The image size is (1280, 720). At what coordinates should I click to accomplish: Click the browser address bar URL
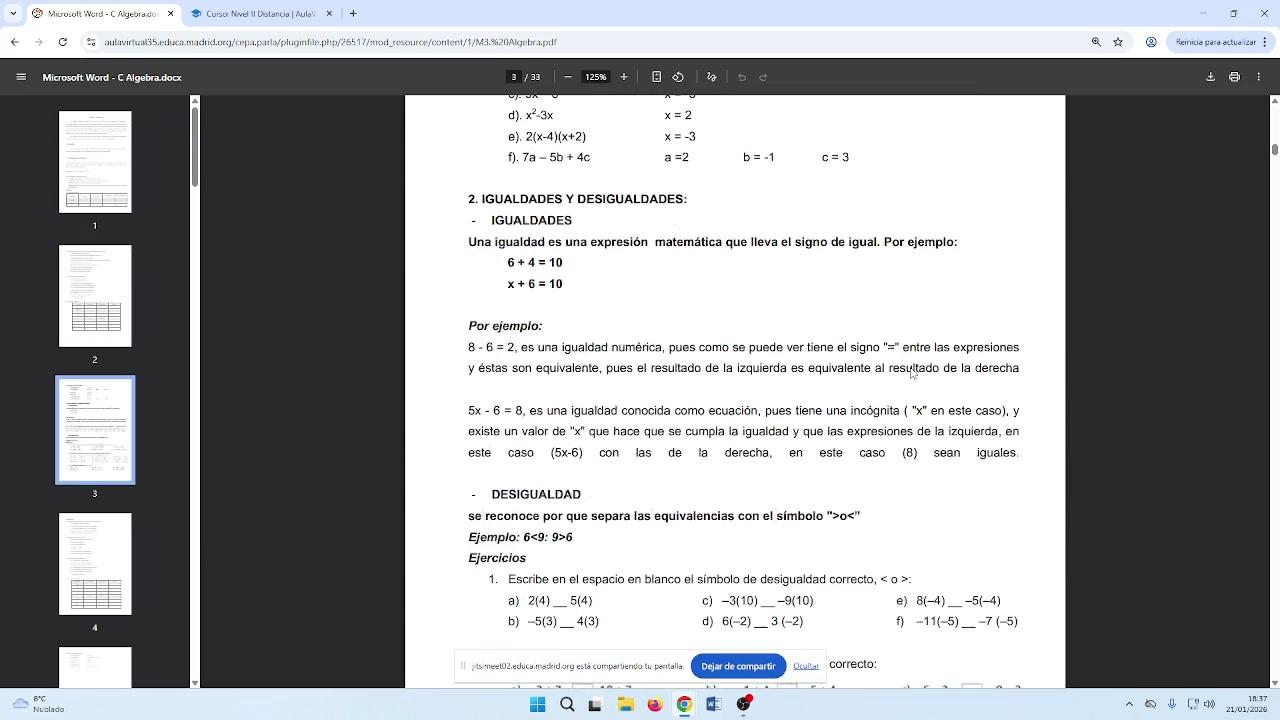[x=330, y=42]
